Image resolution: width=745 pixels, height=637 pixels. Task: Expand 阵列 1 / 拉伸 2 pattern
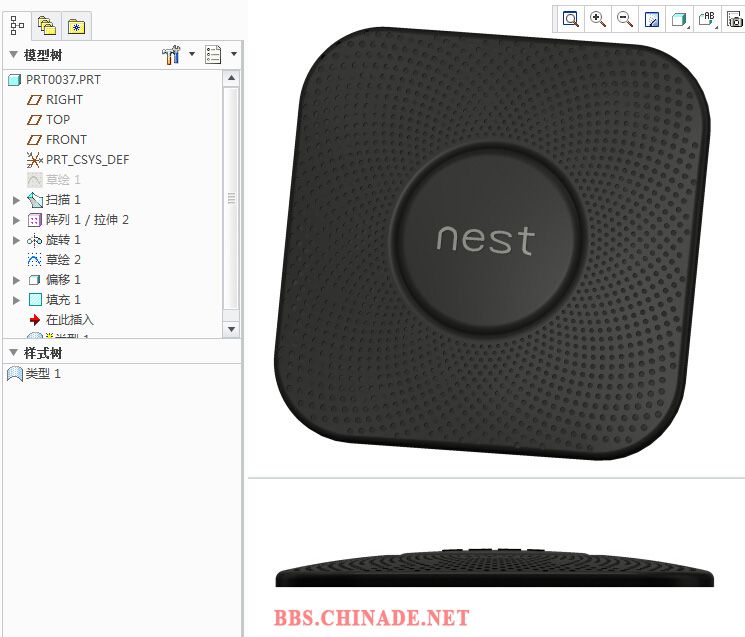16,220
